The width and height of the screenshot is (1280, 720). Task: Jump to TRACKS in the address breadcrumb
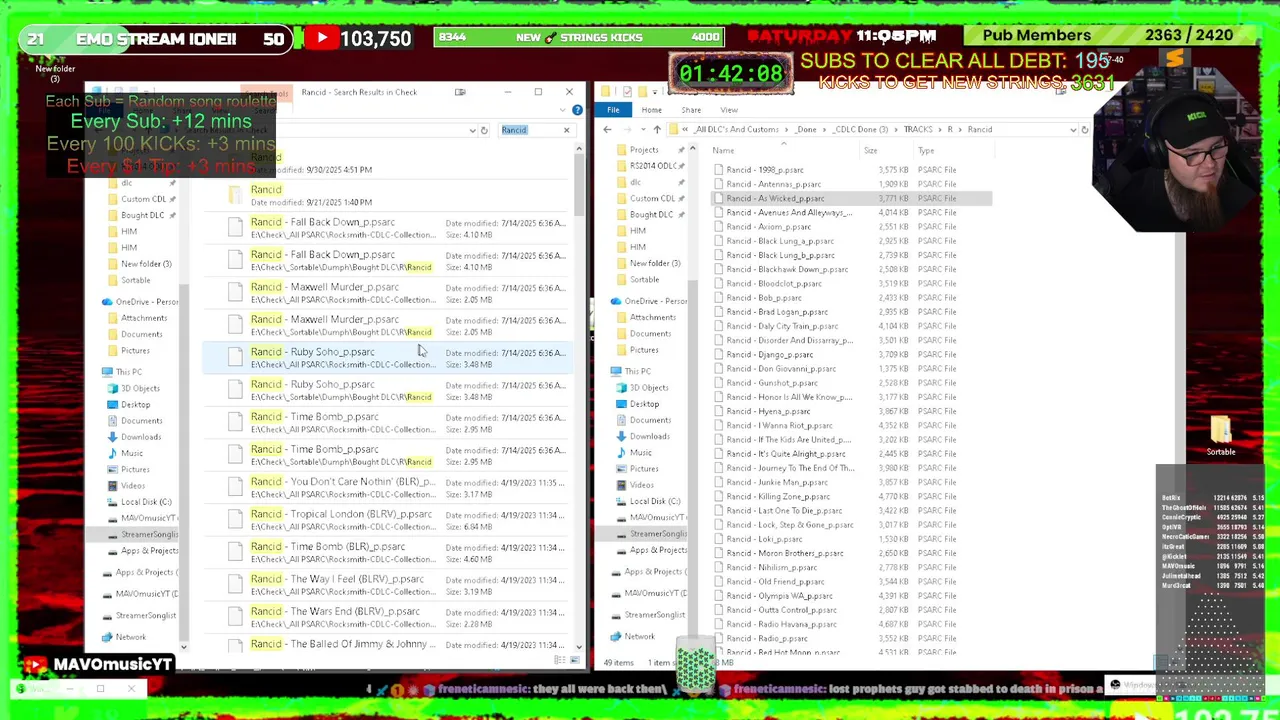(x=917, y=129)
